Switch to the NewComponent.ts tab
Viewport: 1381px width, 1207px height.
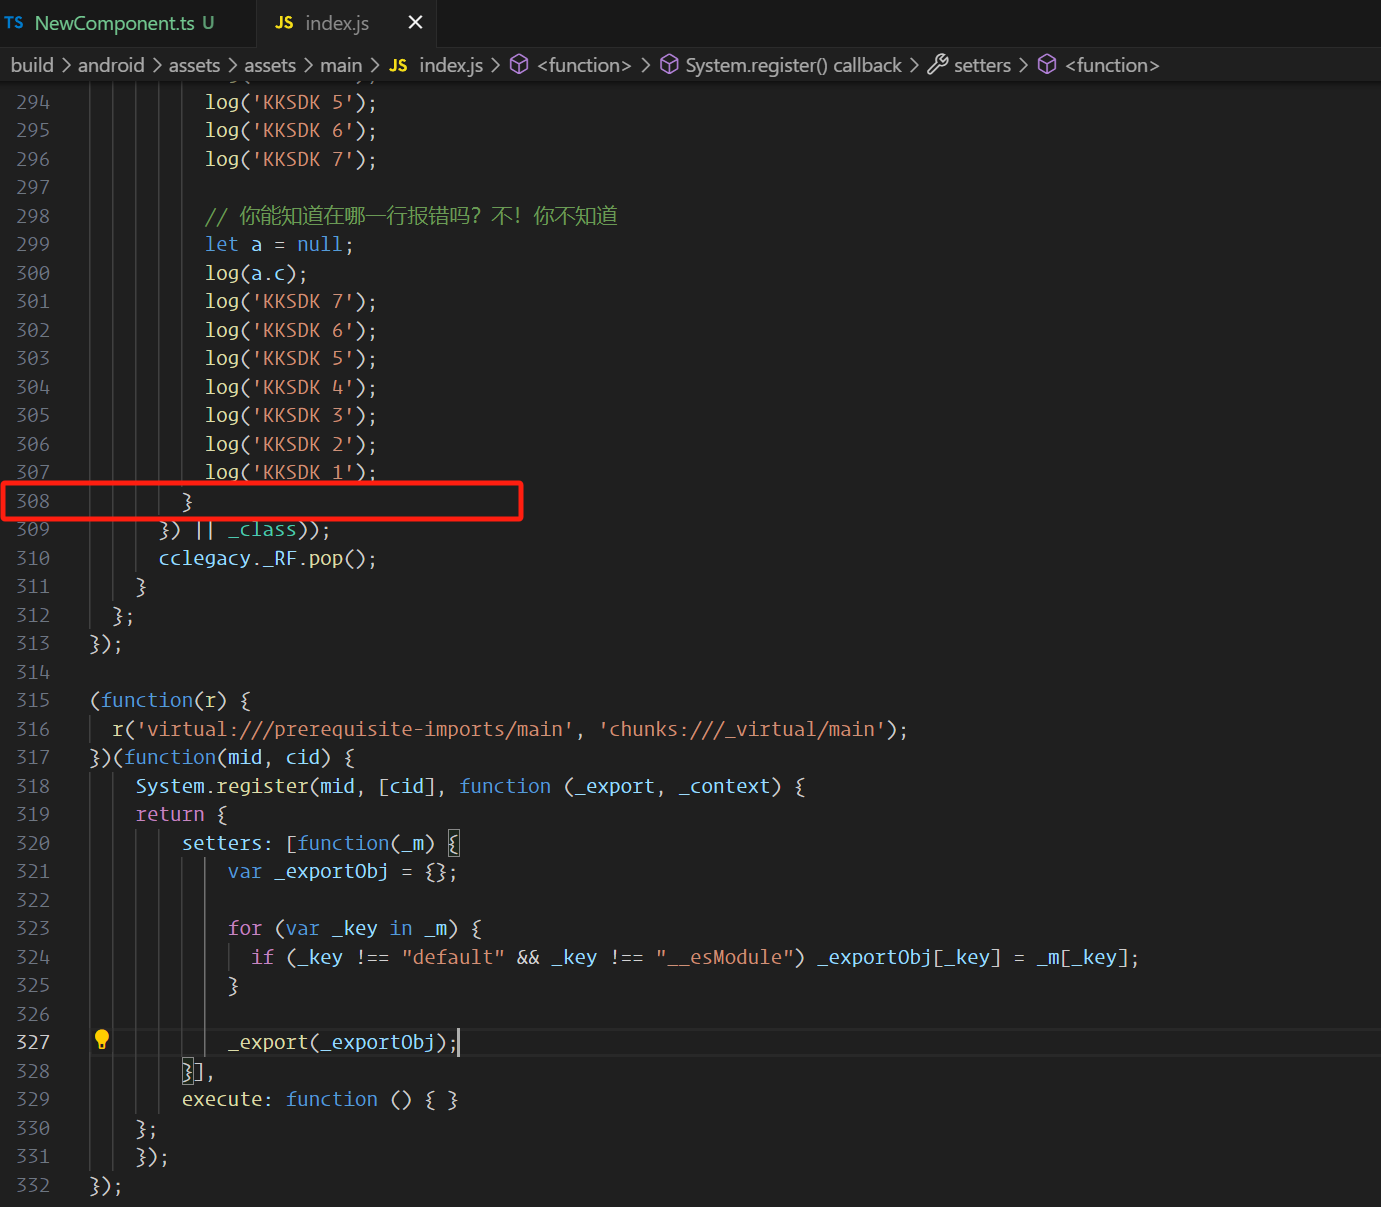click(112, 23)
